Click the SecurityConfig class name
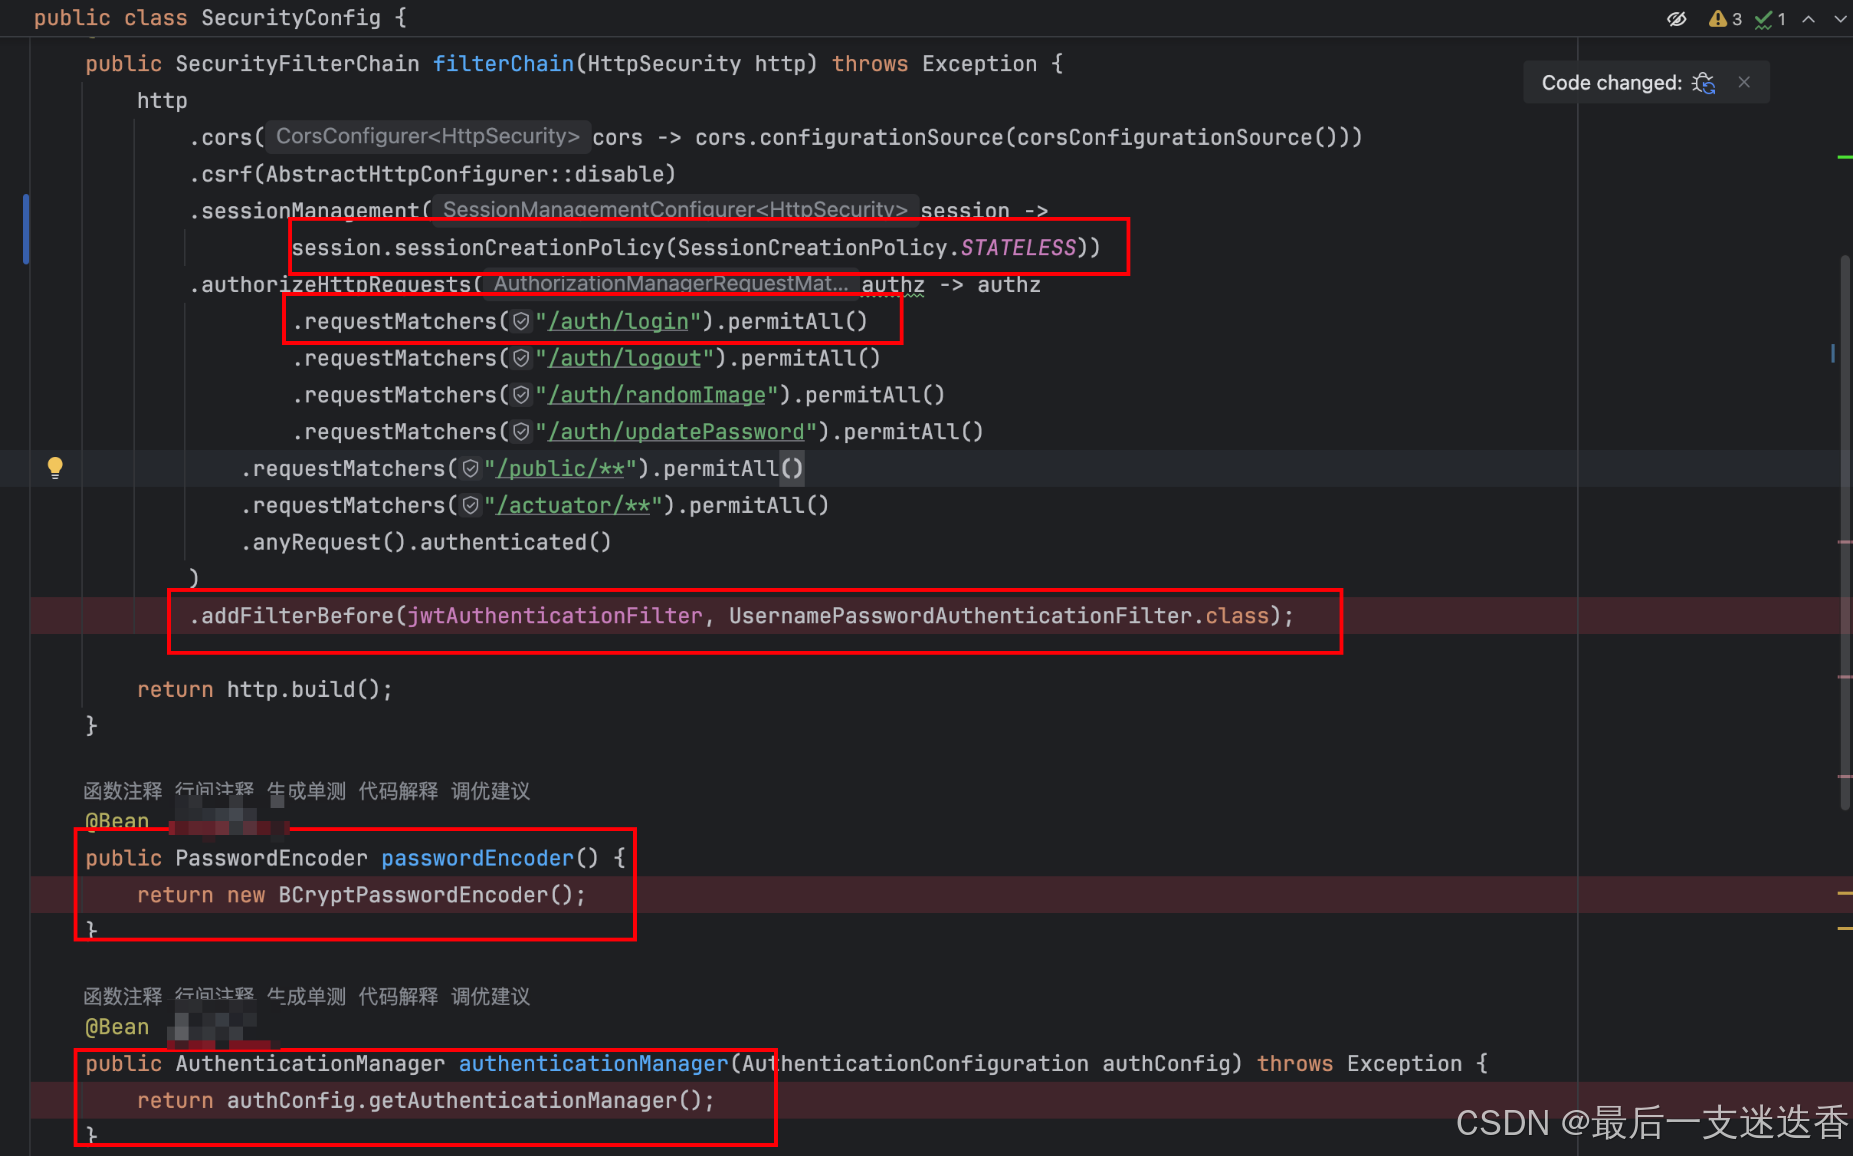 pyautogui.click(x=291, y=18)
